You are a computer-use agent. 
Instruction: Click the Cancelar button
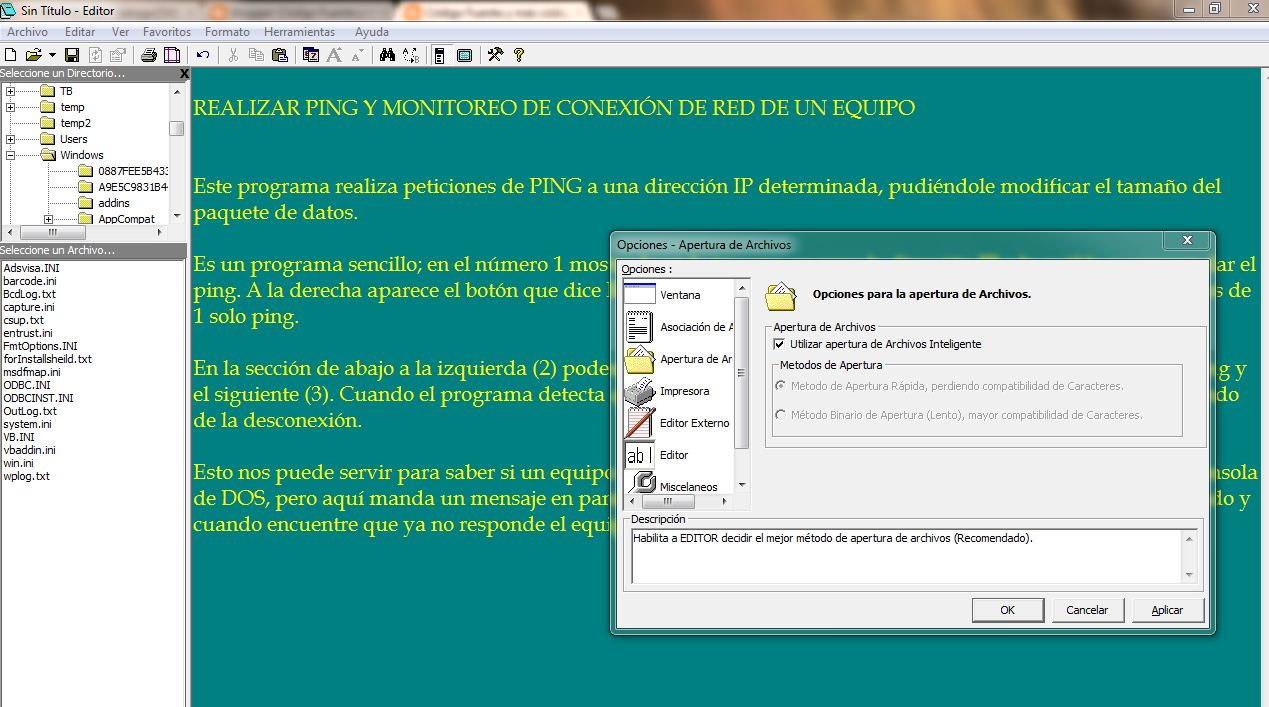pyautogui.click(x=1088, y=609)
